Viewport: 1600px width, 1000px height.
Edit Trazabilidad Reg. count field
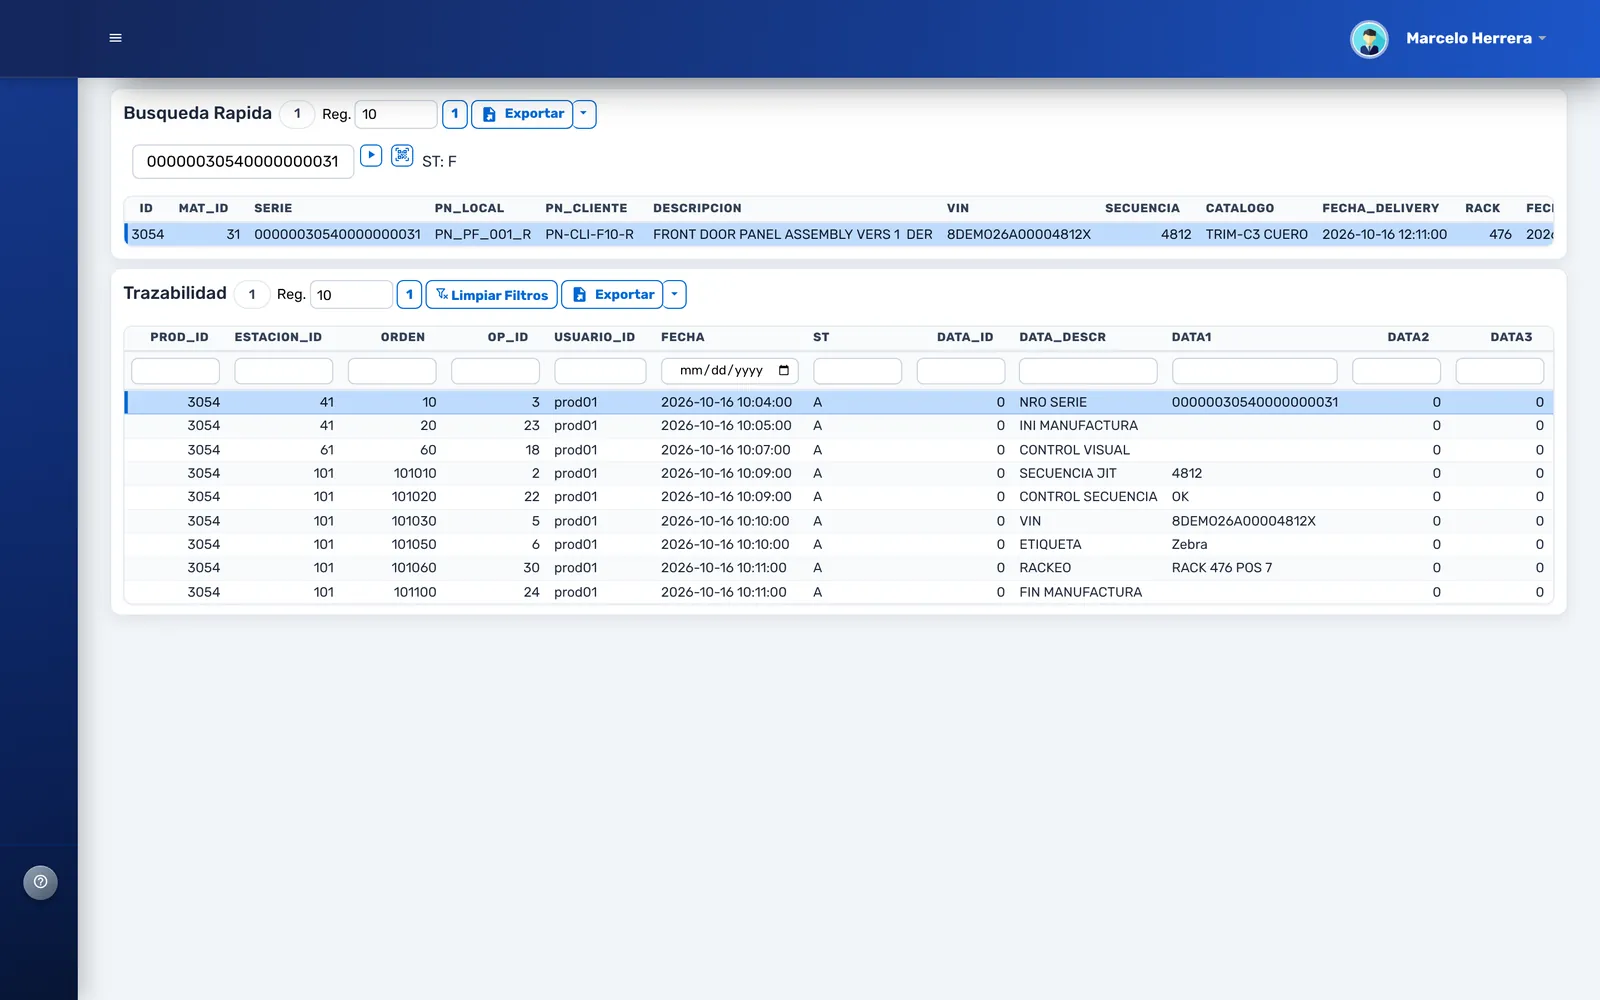[351, 295]
